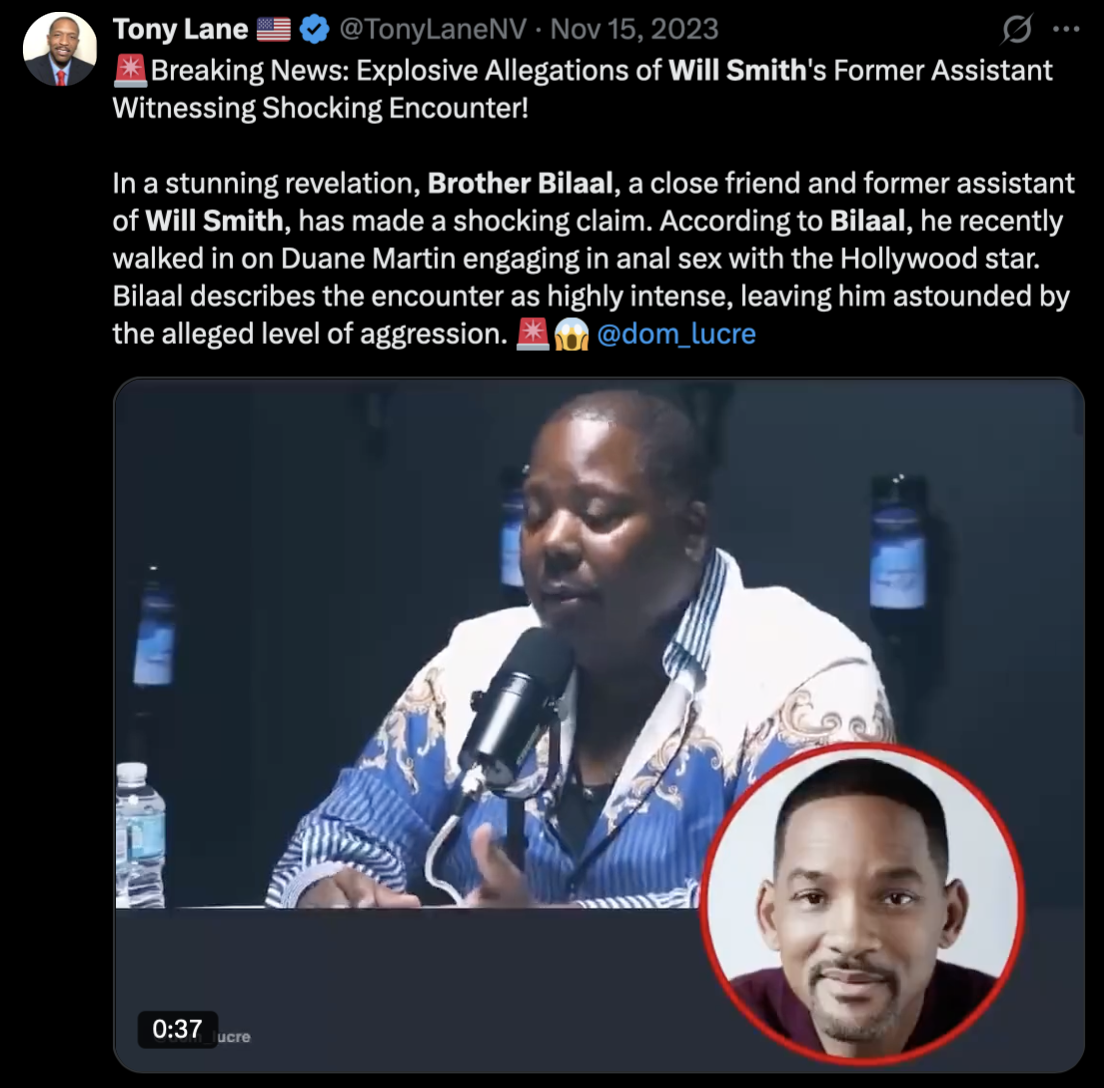This screenshot has width=1104, height=1088.
Task: Click bold 'Brother Bilaal' in the tweet text
Action: tap(520, 183)
